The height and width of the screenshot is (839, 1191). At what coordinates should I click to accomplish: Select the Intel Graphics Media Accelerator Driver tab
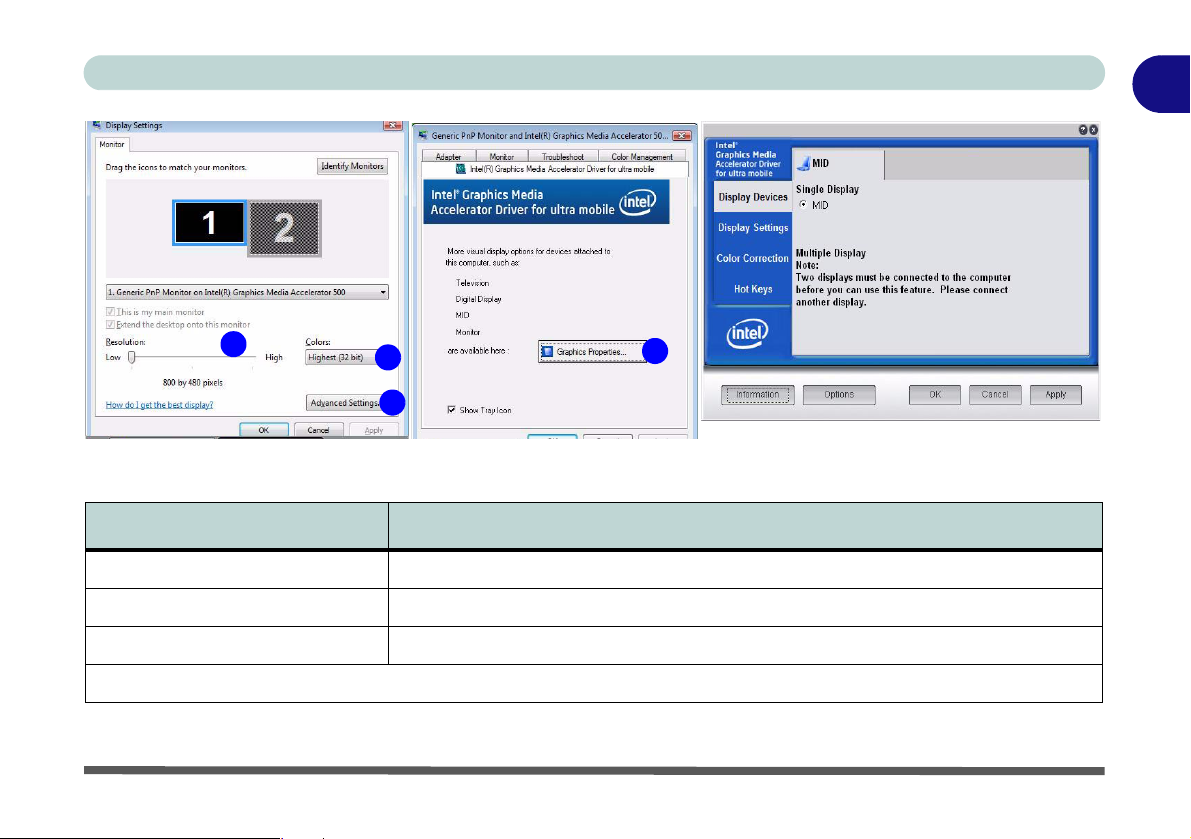click(555, 169)
